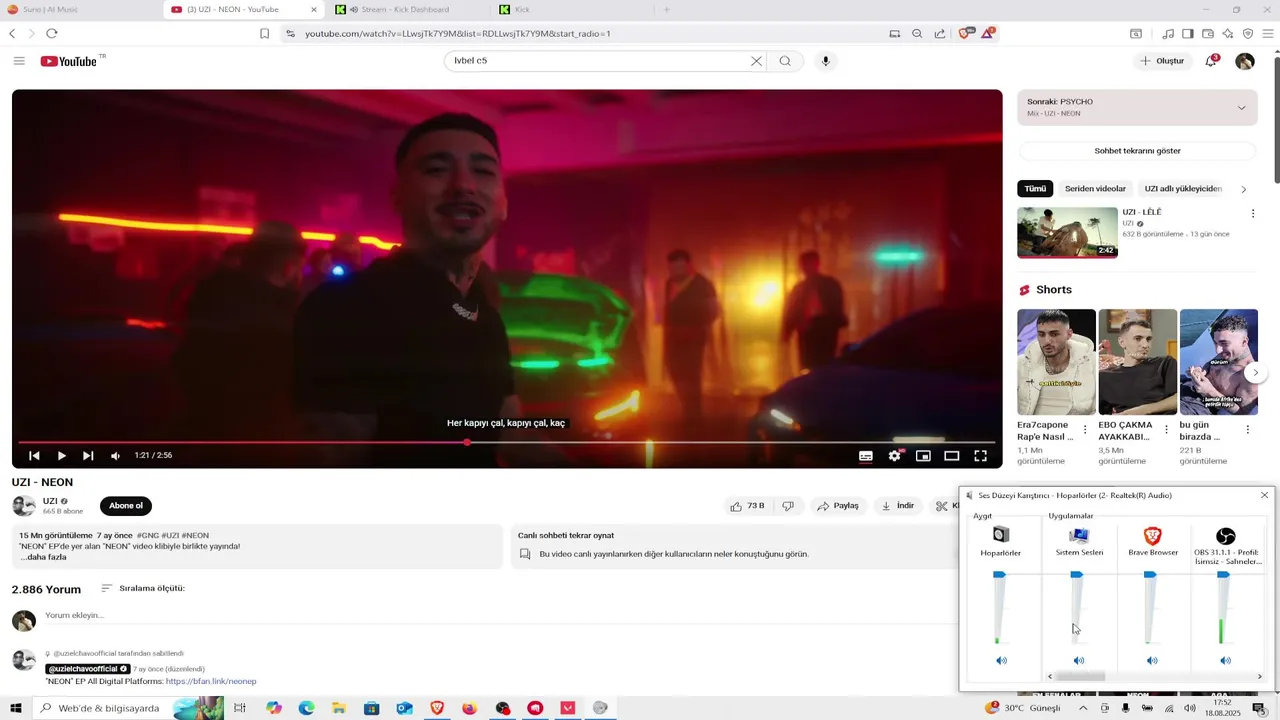This screenshot has width=1280, height=720.
Task: Open options for the Era7capone short
Action: [x=1085, y=430]
